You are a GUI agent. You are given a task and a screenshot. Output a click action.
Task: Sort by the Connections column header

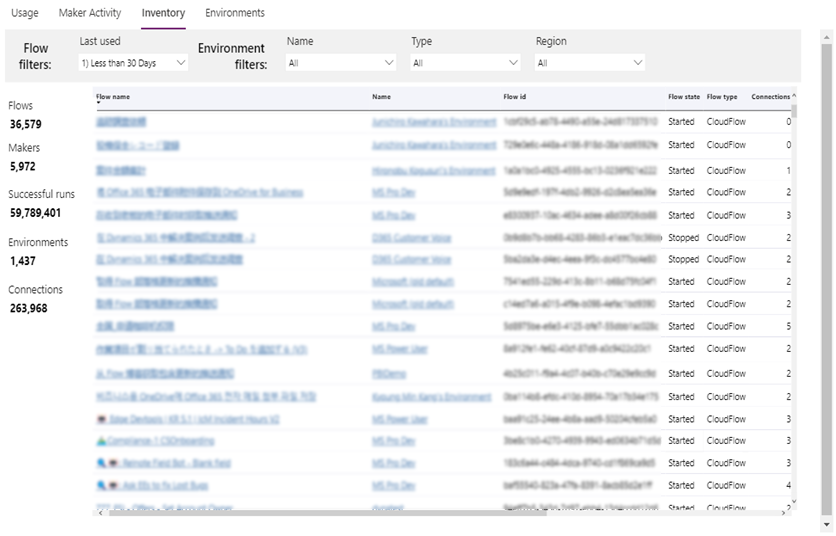[x=770, y=97]
